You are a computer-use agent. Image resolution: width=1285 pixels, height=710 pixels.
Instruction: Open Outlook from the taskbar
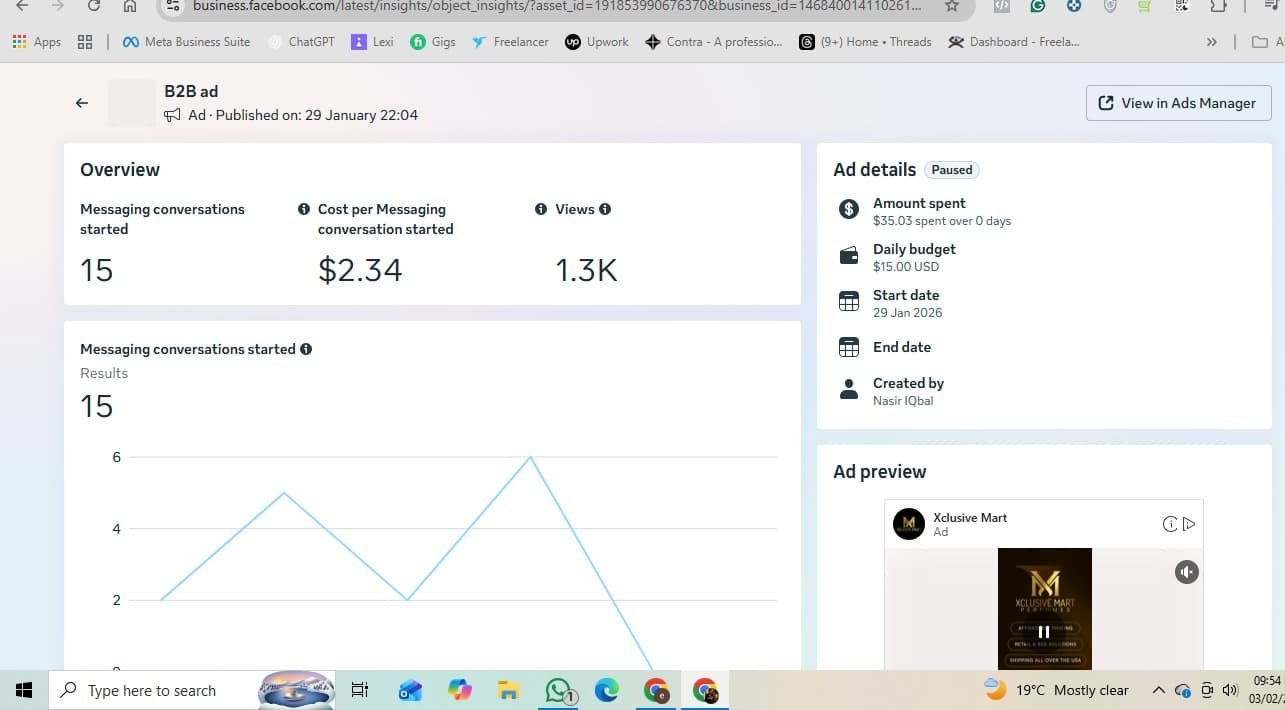pos(411,690)
